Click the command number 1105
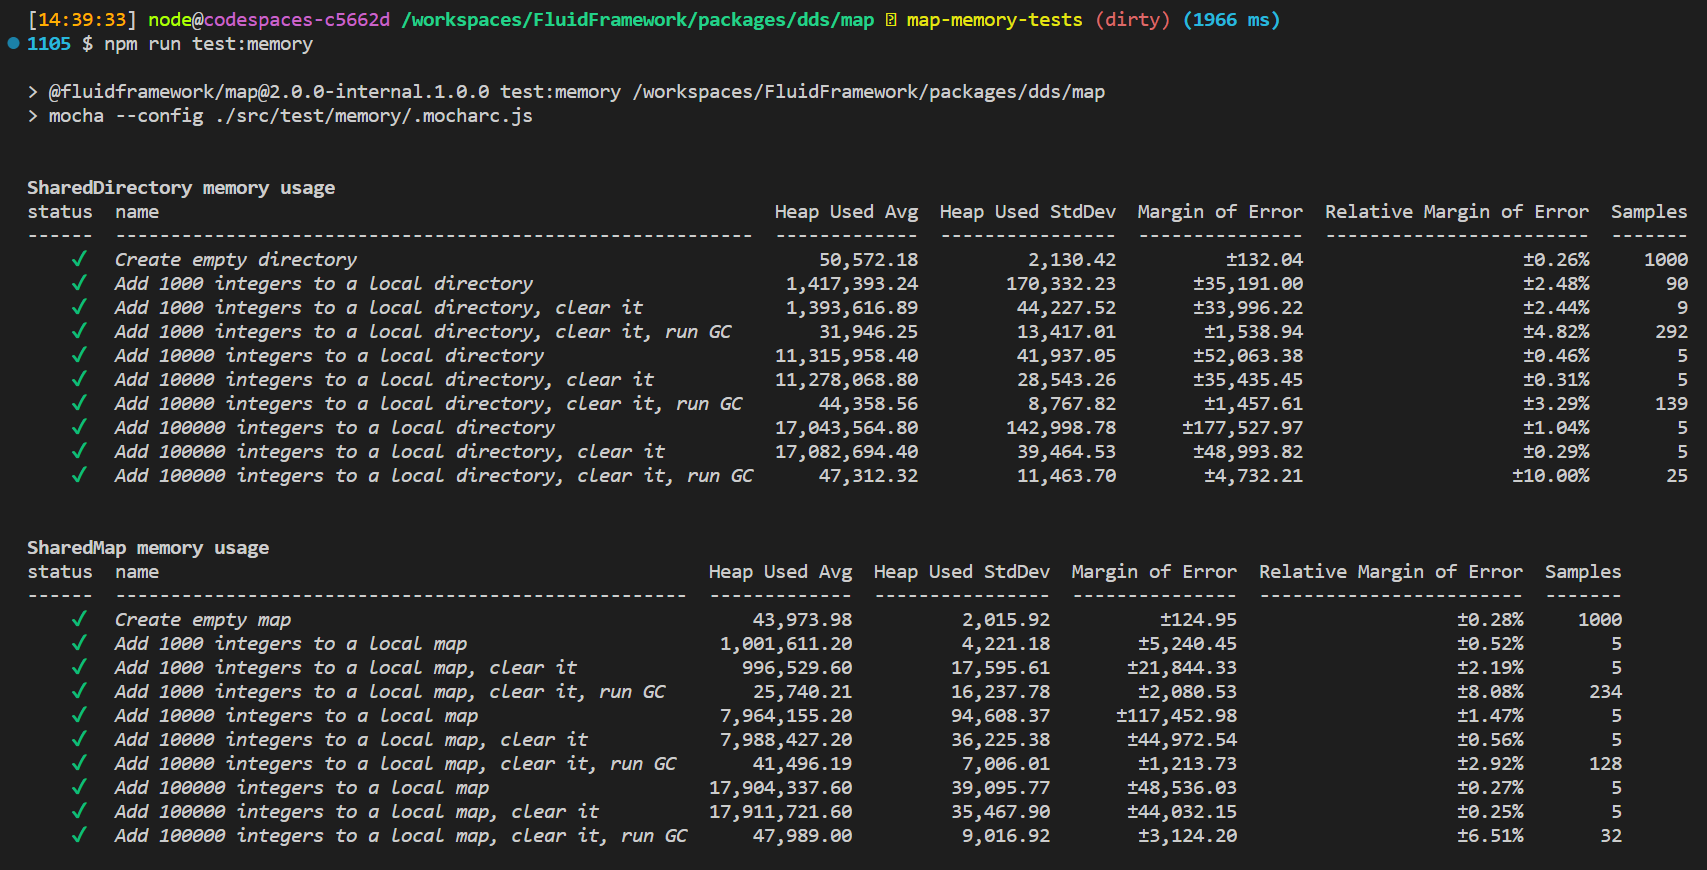This screenshot has height=870, width=1707. [49, 44]
